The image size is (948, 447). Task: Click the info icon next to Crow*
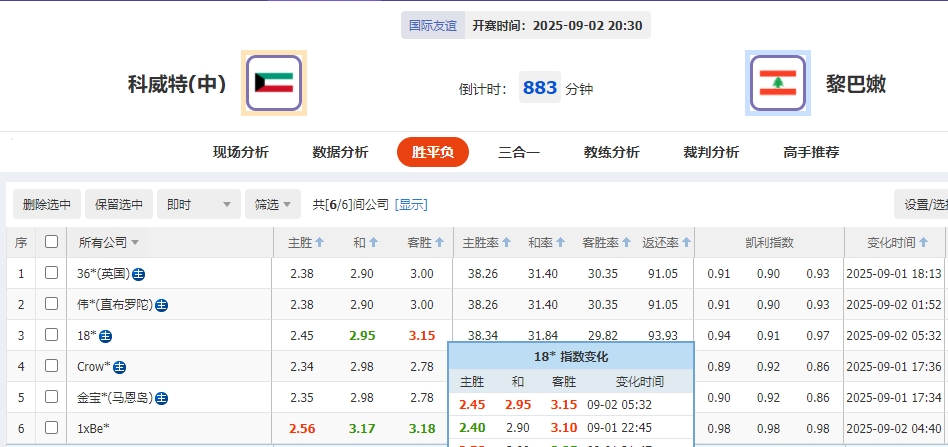(119, 367)
